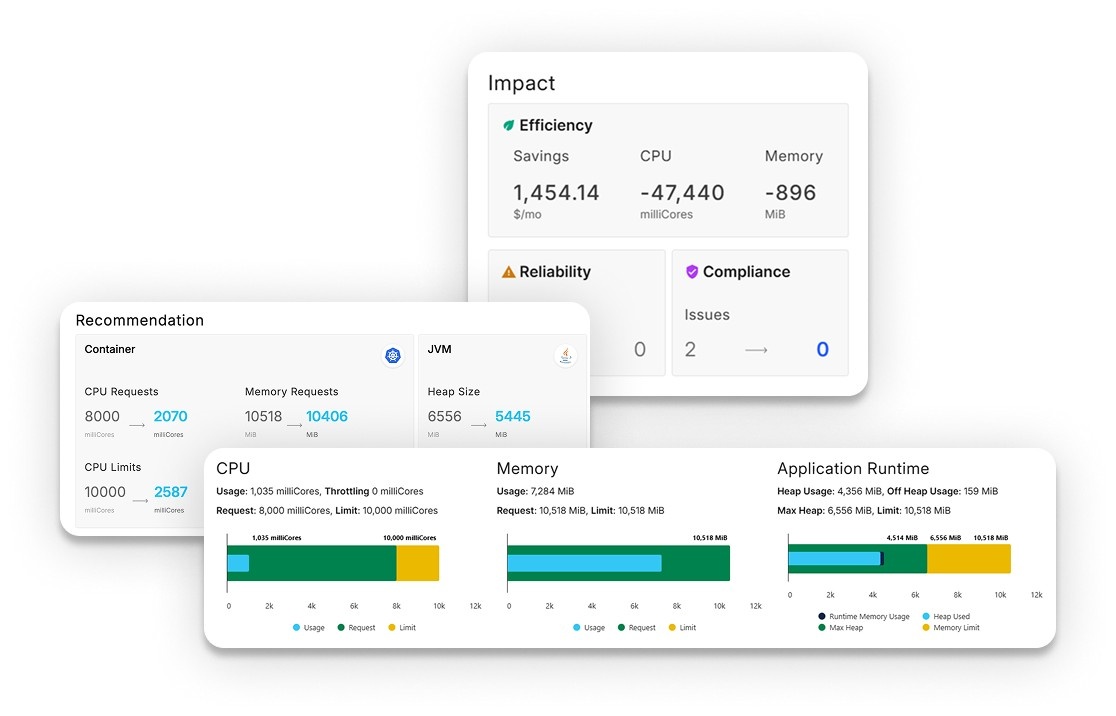Viewport: 1116px width, 716px height.
Task: Click the Kubernetes icon on the Container card
Action: coord(392,356)
